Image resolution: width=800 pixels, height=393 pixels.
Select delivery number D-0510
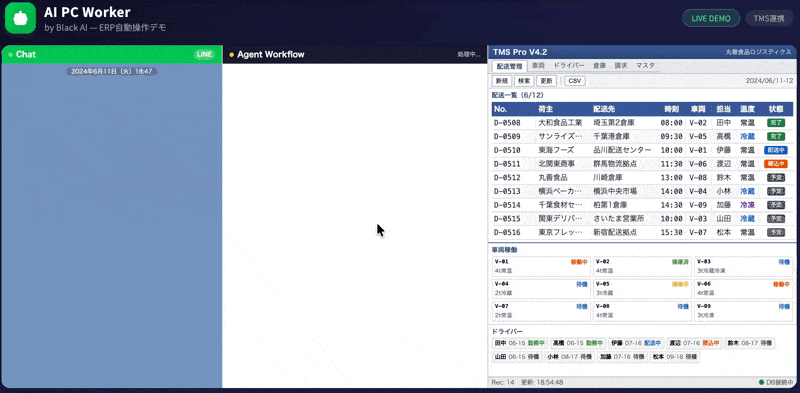[x=507, y=151]
